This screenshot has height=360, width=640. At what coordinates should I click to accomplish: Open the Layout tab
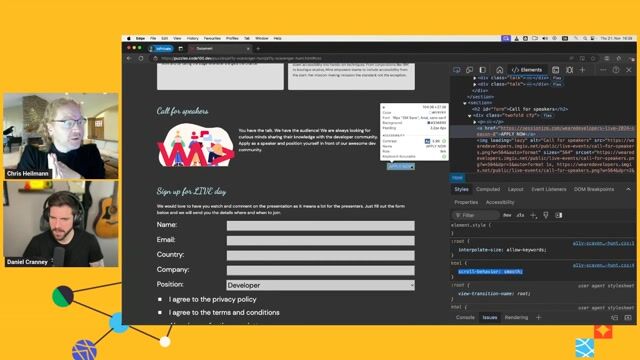tap(516, 189)
